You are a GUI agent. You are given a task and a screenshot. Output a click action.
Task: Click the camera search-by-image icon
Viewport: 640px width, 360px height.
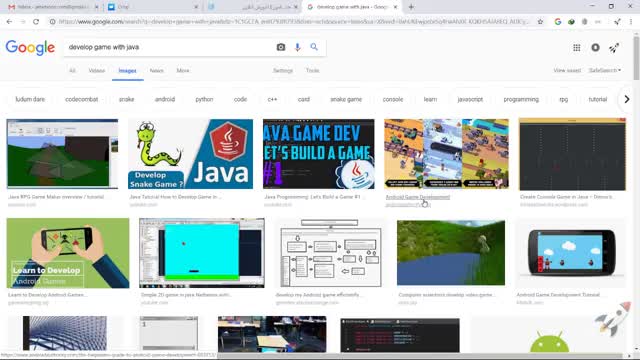pos(281,47)
